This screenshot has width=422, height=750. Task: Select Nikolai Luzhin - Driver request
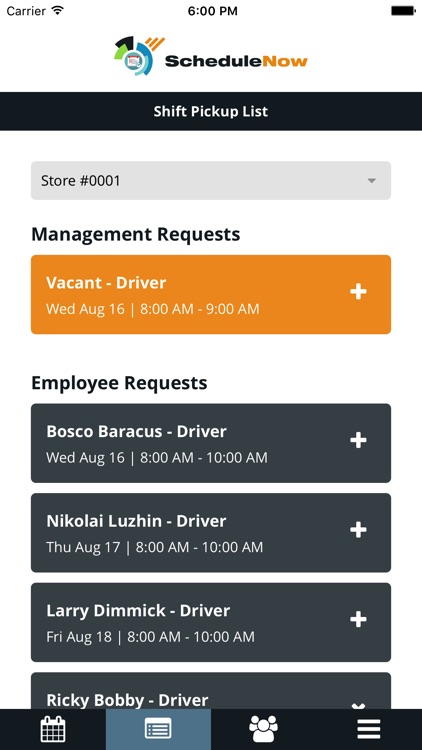coord(211,532)
